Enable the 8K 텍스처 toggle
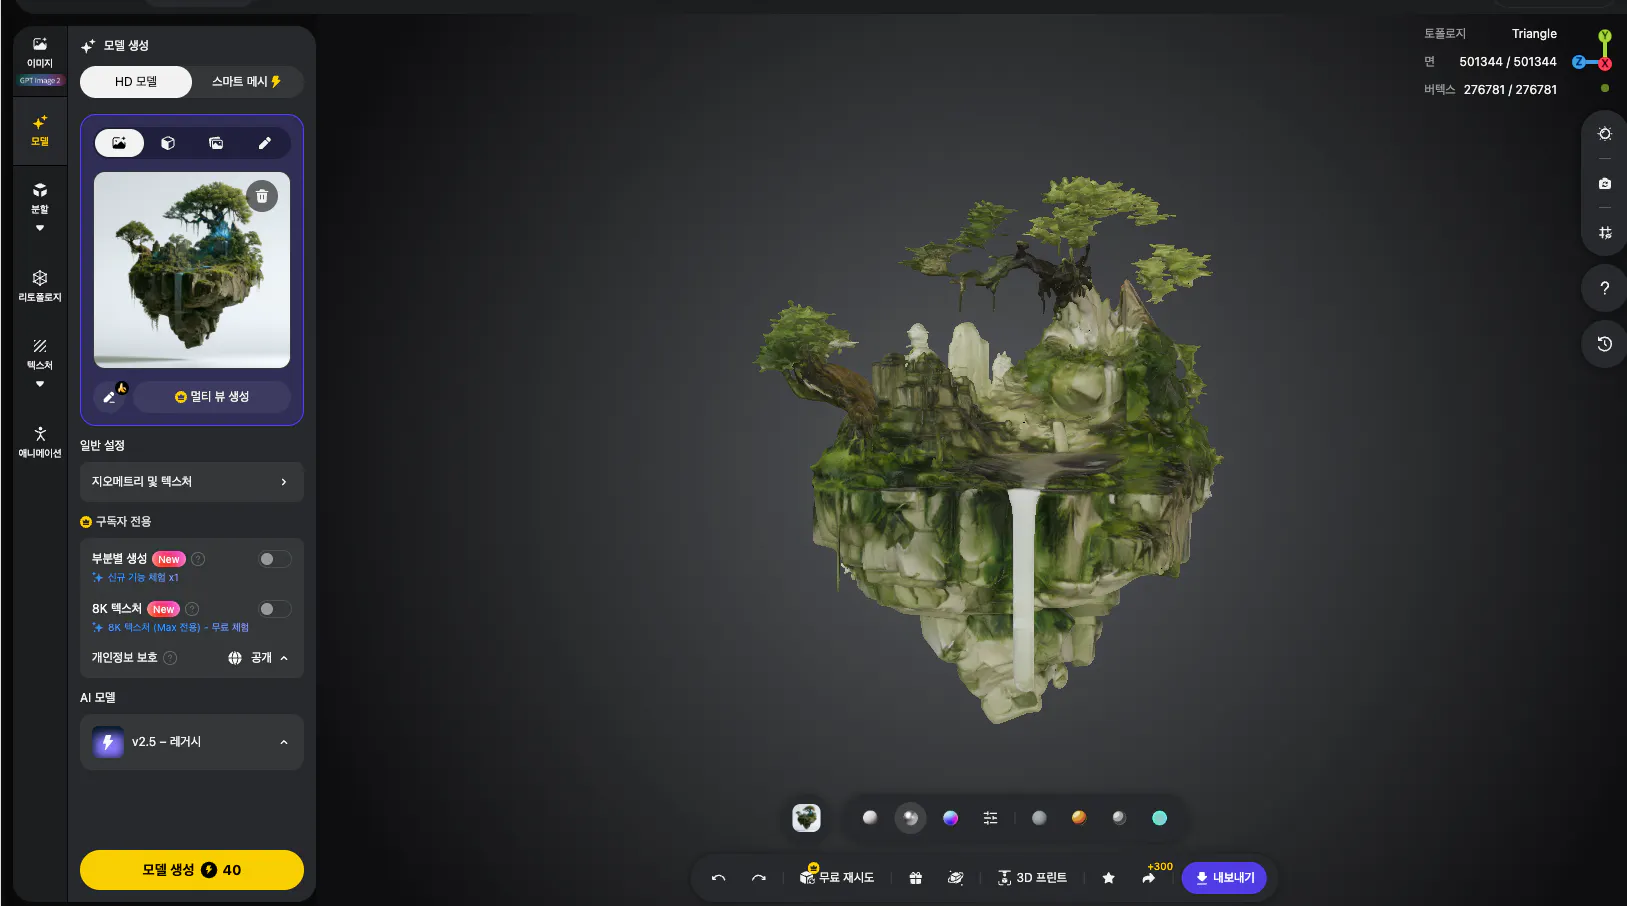Viewport: 1627px width, 906px height. pos(275,609)
